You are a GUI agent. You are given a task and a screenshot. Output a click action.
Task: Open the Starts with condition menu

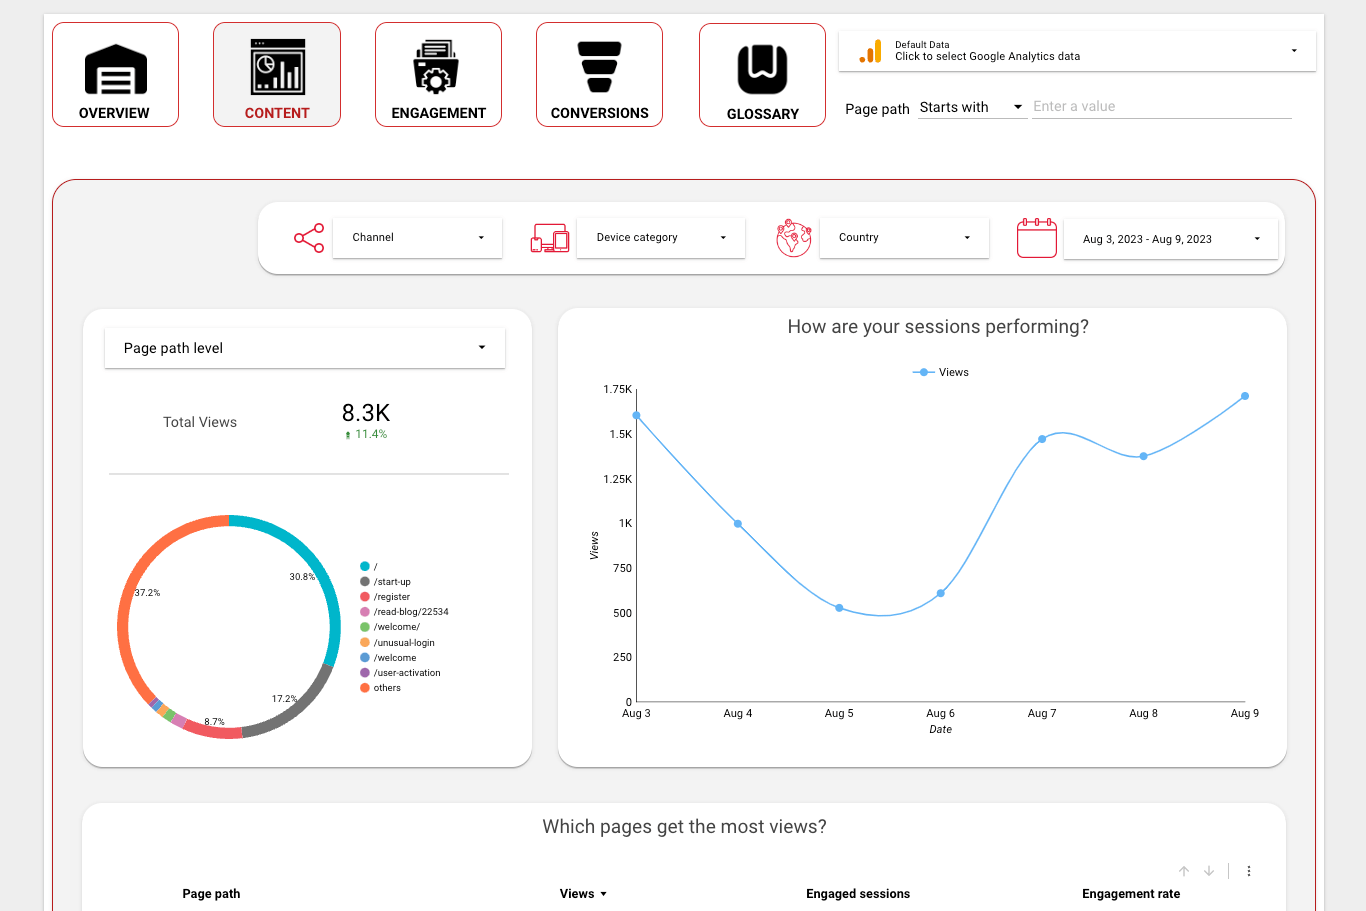point(971,106)
